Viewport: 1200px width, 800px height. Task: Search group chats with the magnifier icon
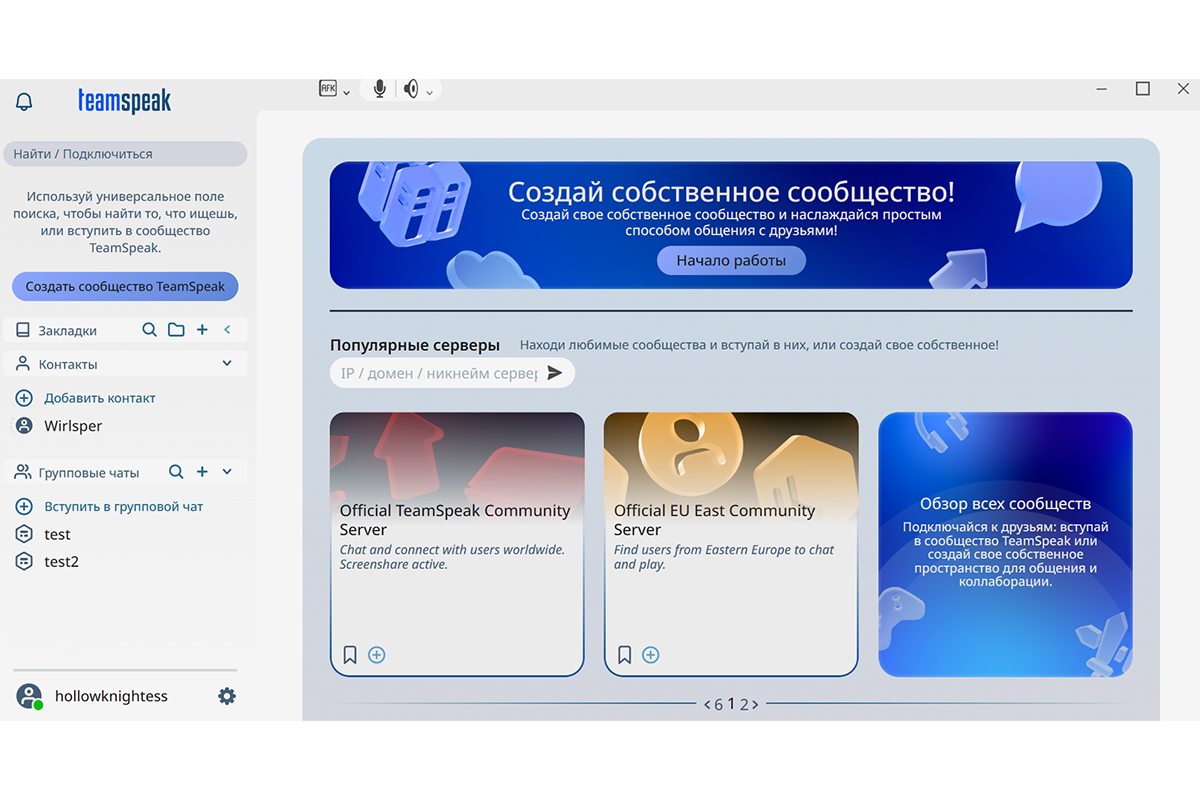coord(176,472)
